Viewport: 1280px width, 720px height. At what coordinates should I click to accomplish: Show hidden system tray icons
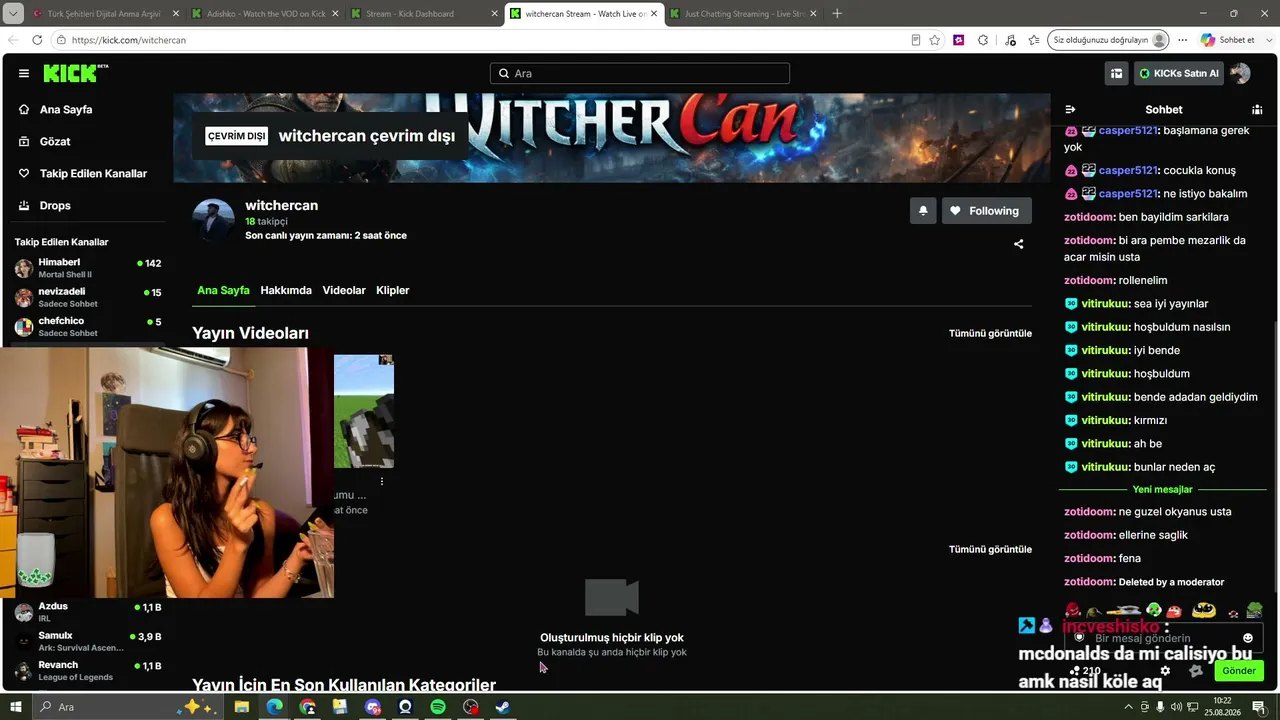click(1129, 707)
